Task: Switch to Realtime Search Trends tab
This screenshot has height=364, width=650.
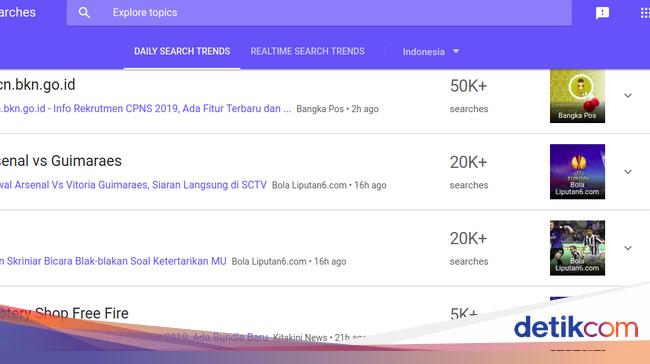Action: (x=308, y=51)
